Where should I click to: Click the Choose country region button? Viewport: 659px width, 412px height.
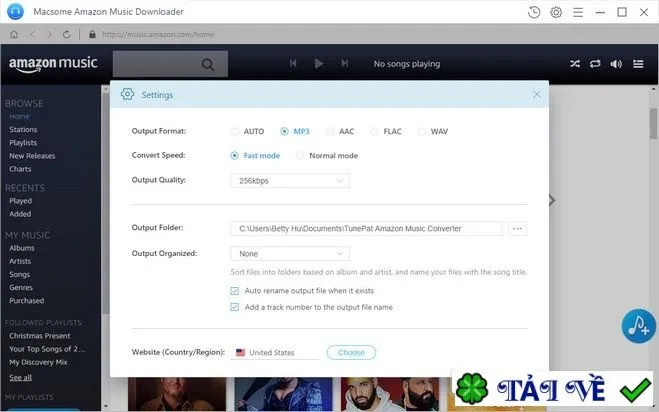coord(351,352)
